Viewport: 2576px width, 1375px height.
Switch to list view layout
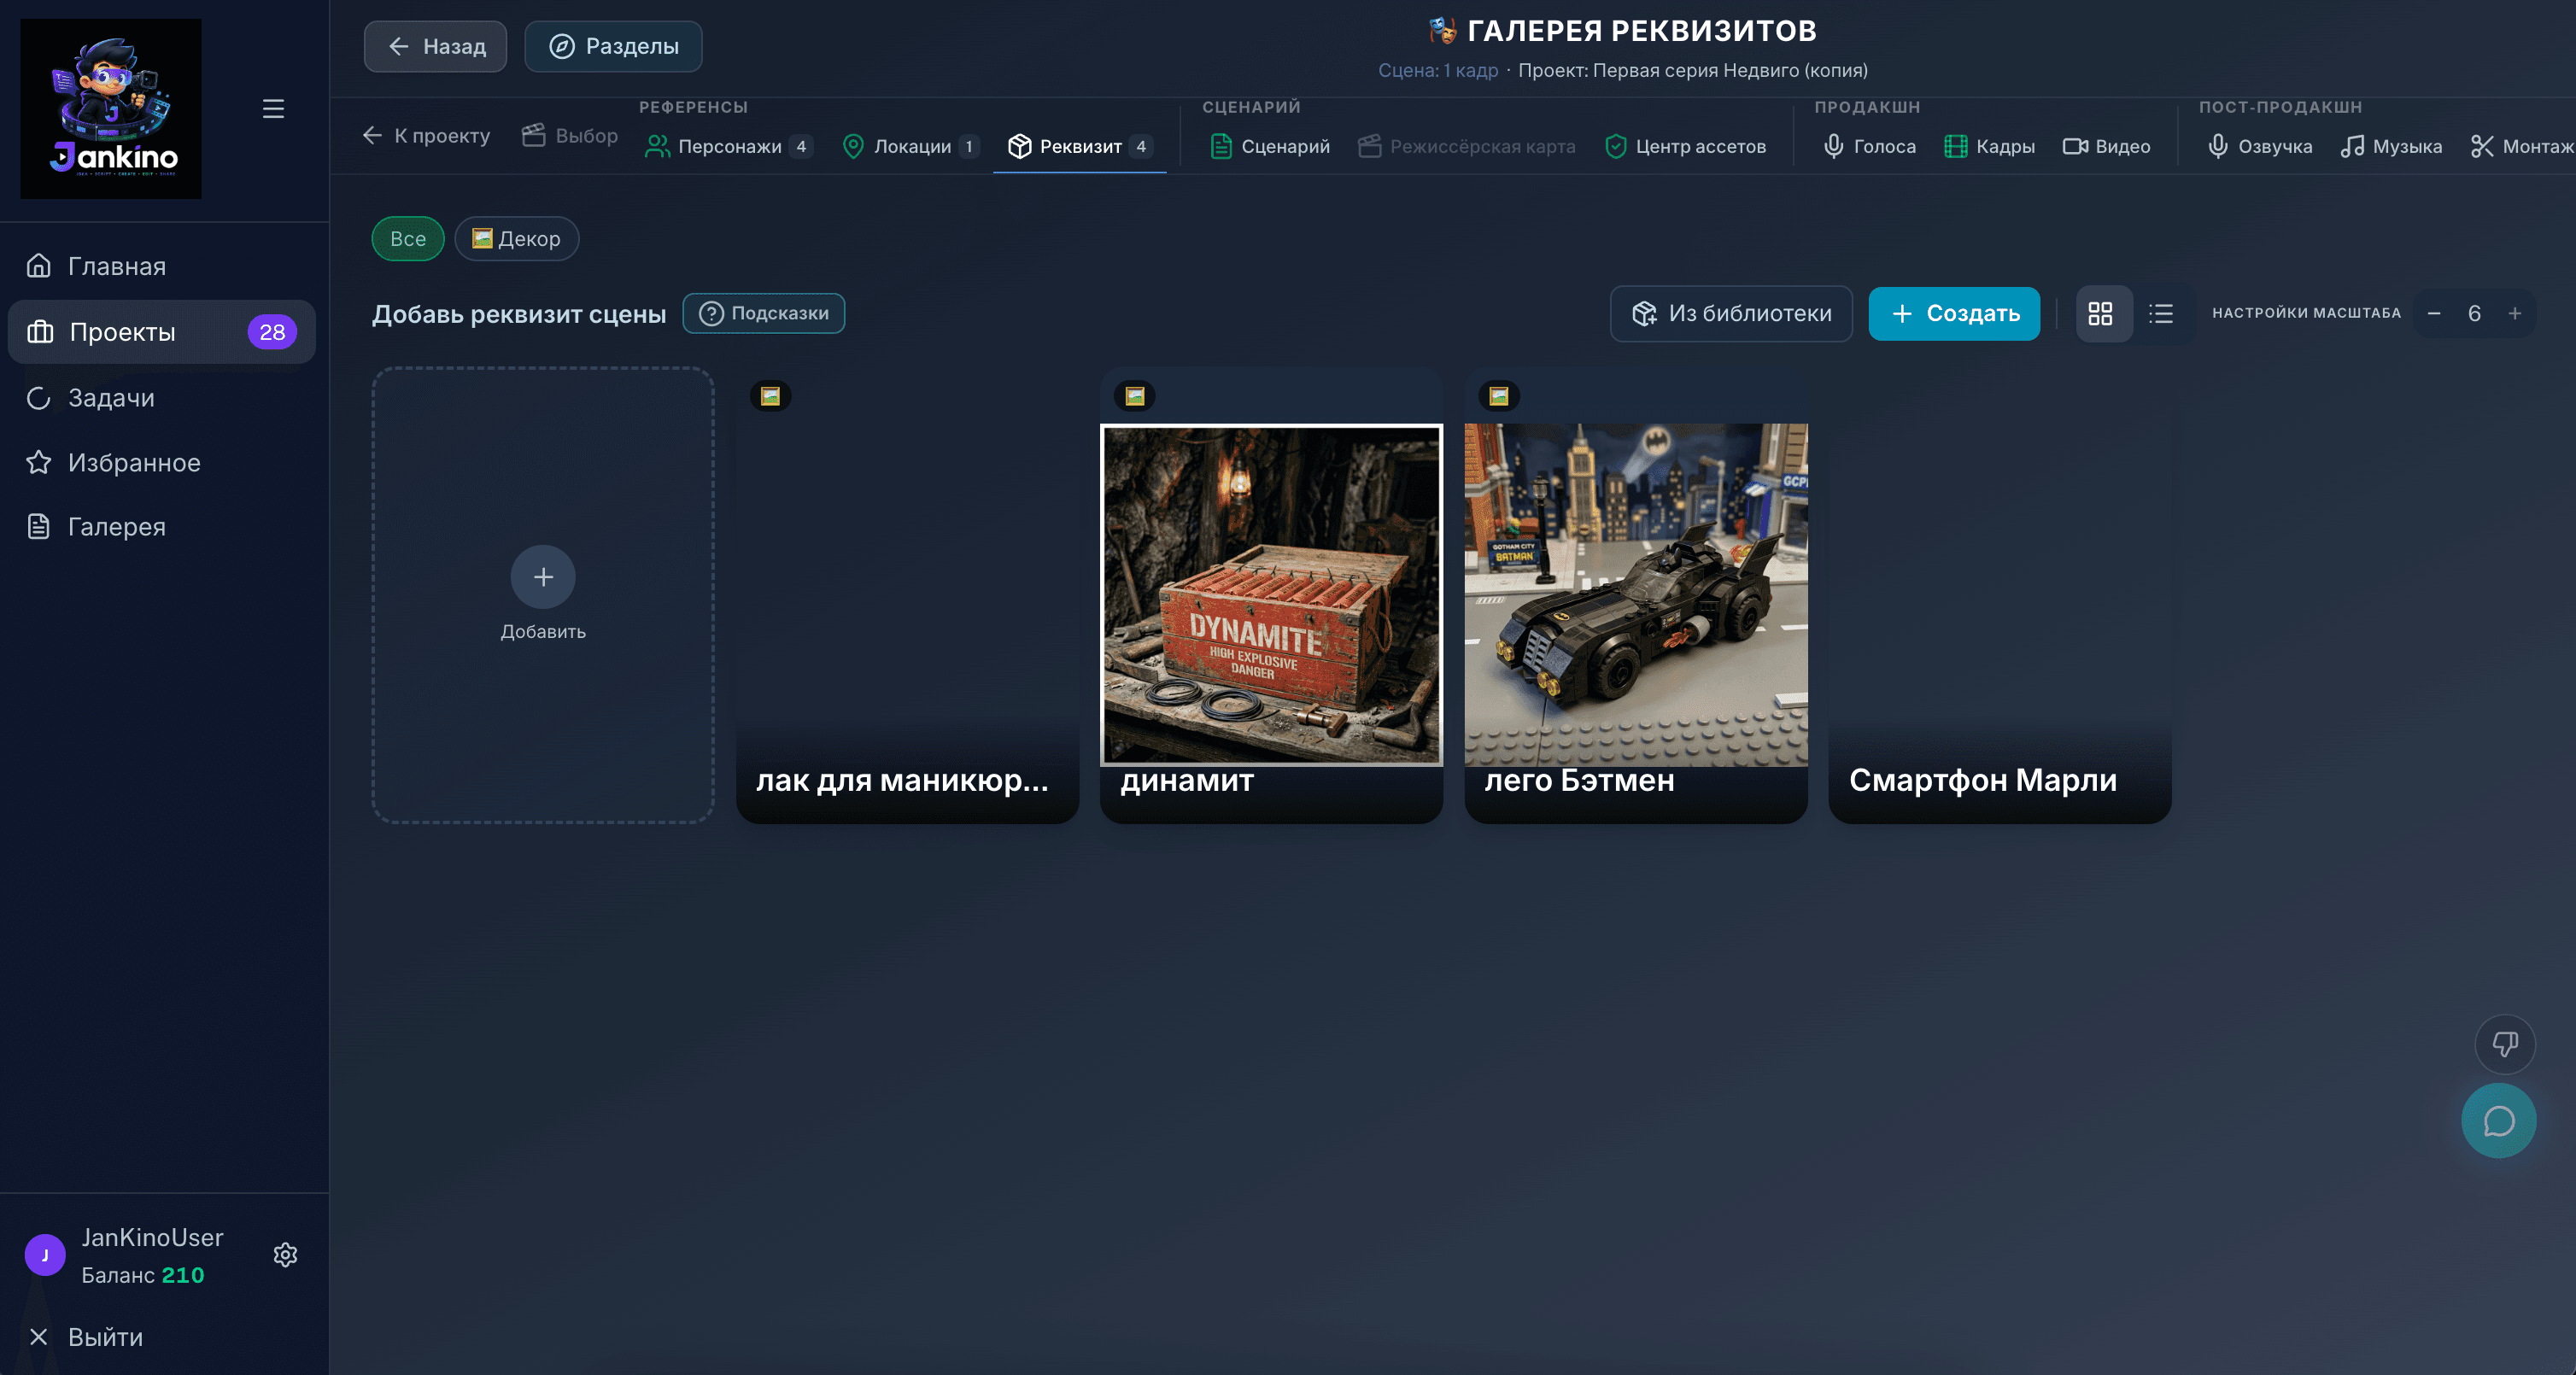click(x=2161, y=314)
